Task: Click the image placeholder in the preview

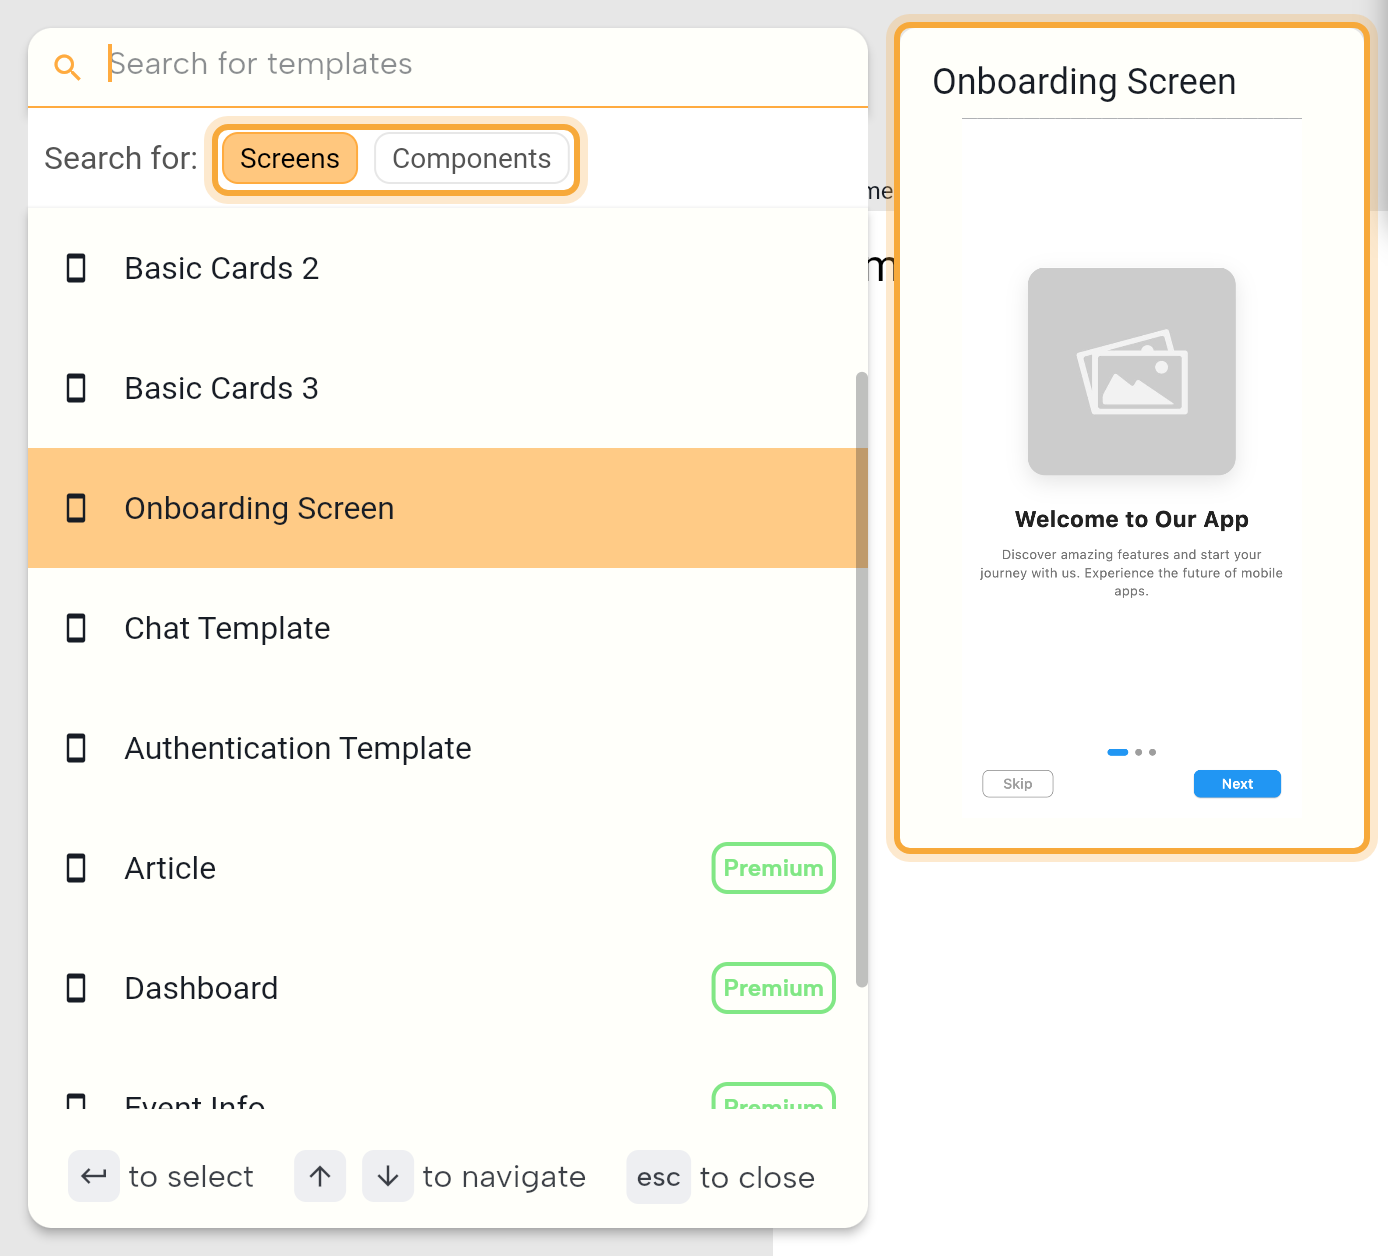Action: 1132,371
